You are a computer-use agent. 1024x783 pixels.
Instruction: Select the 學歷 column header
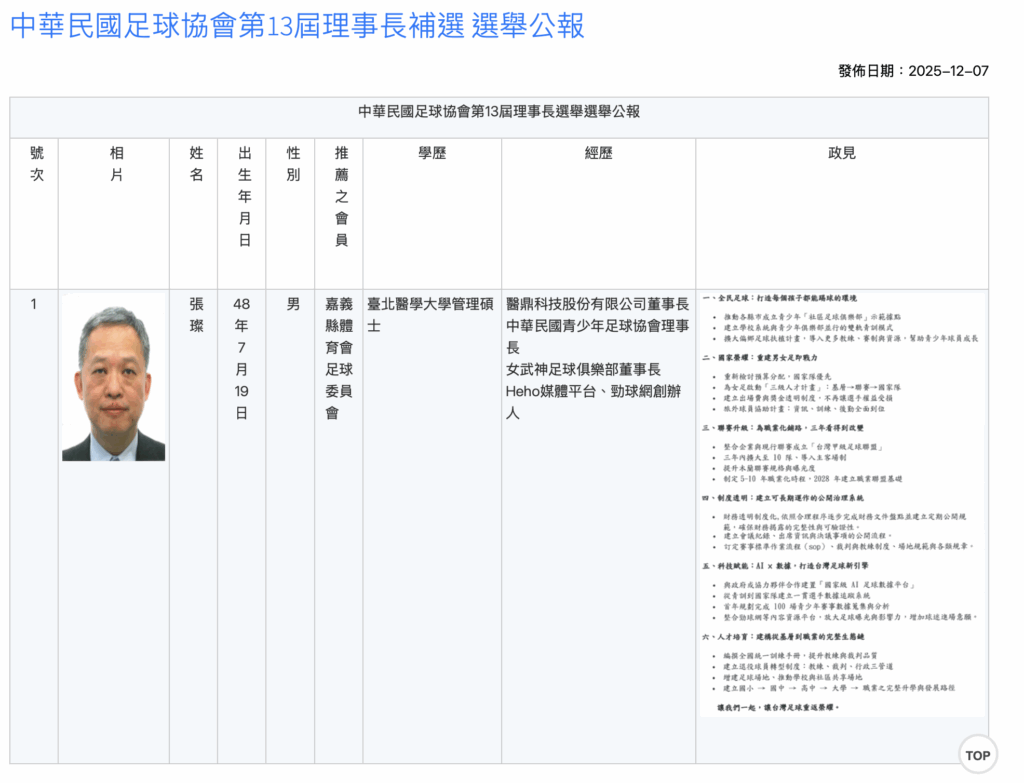[432, 153]
